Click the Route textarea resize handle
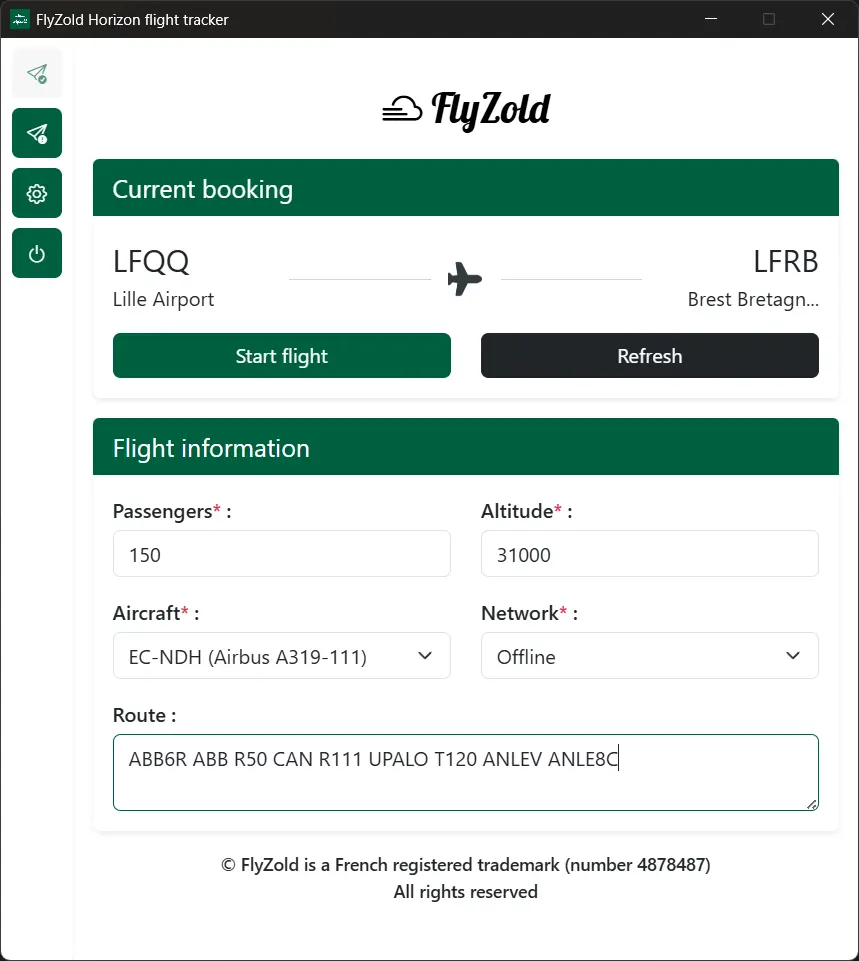The width and height of the screenshot is (859, 961). (x=812, y=803)
